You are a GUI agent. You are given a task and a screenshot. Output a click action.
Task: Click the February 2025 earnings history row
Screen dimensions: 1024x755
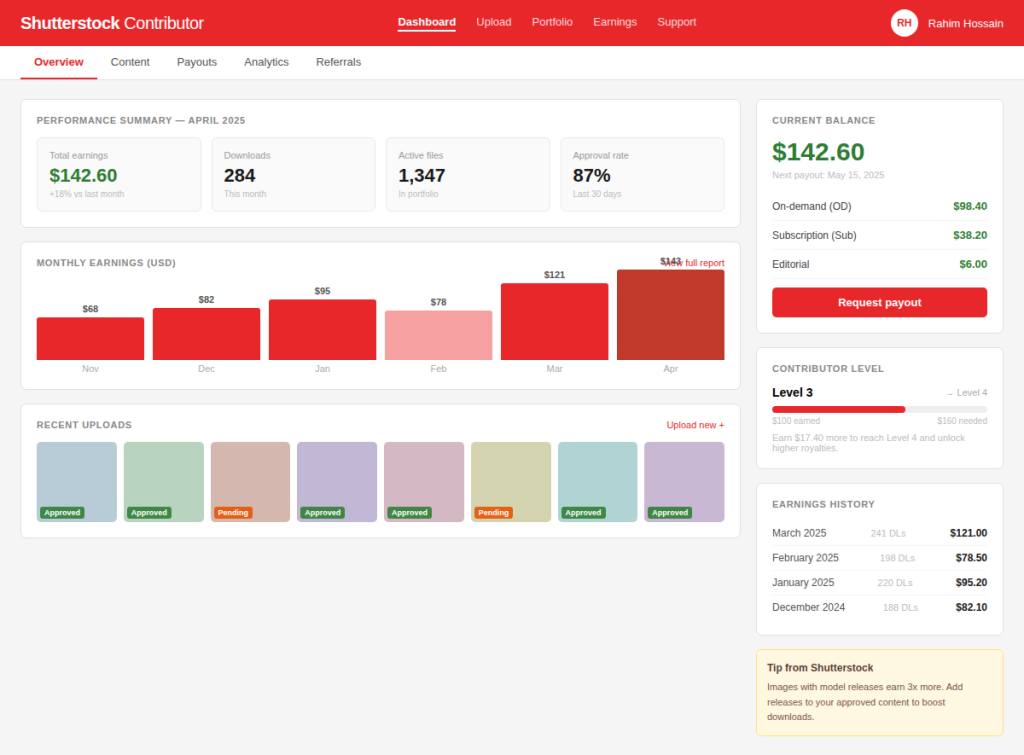879,558
